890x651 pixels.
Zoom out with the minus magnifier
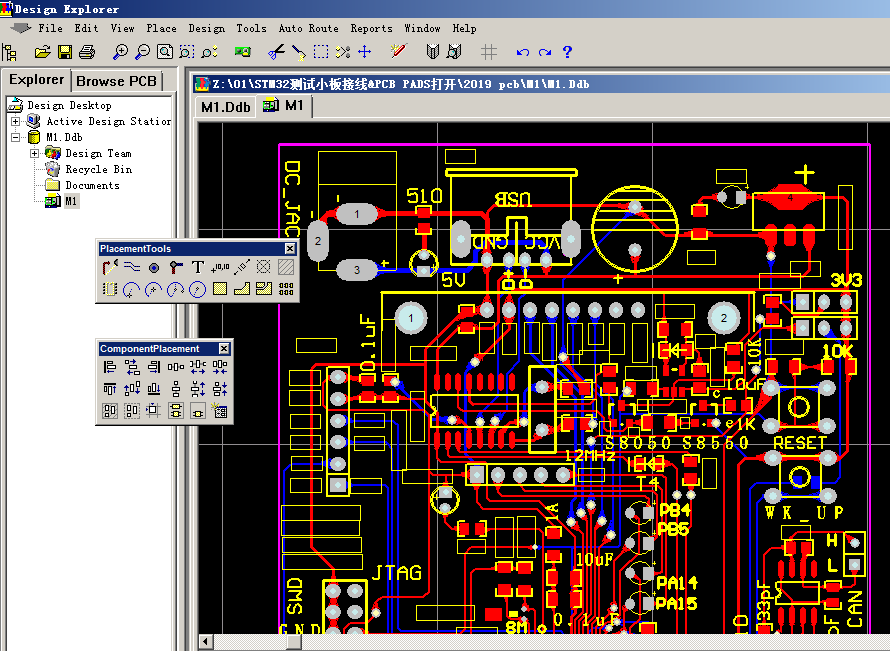click(x=142, y=52)
